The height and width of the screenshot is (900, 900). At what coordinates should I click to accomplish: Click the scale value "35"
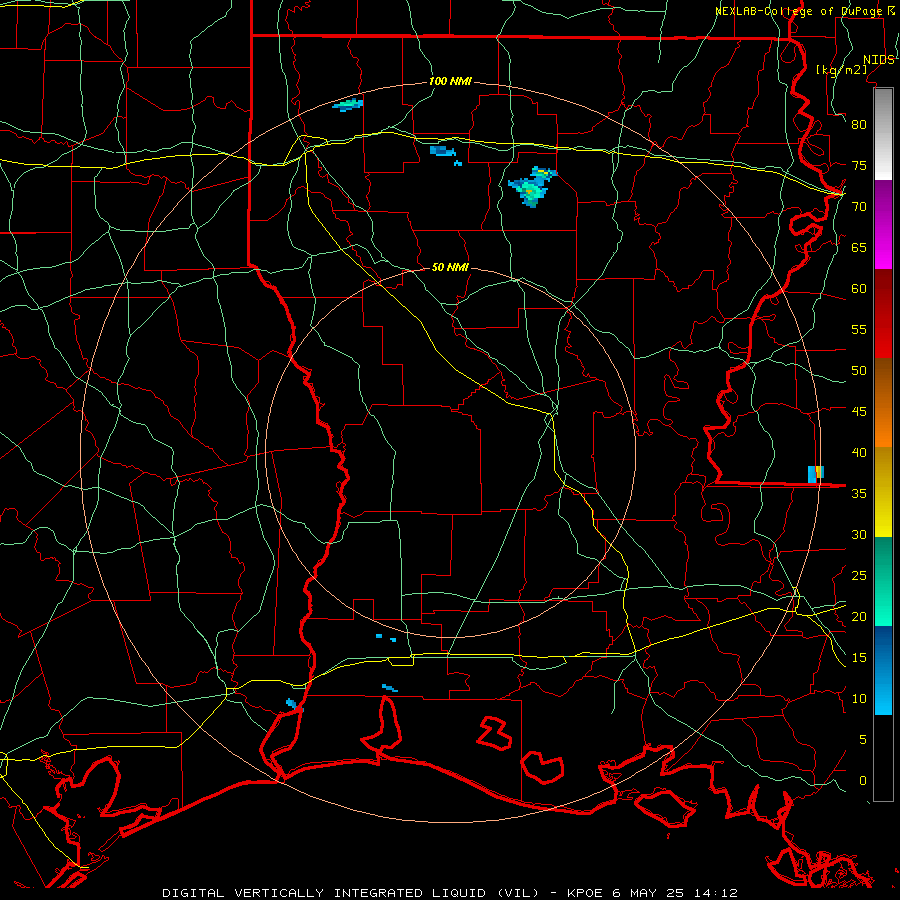click(x=859, y=494)
